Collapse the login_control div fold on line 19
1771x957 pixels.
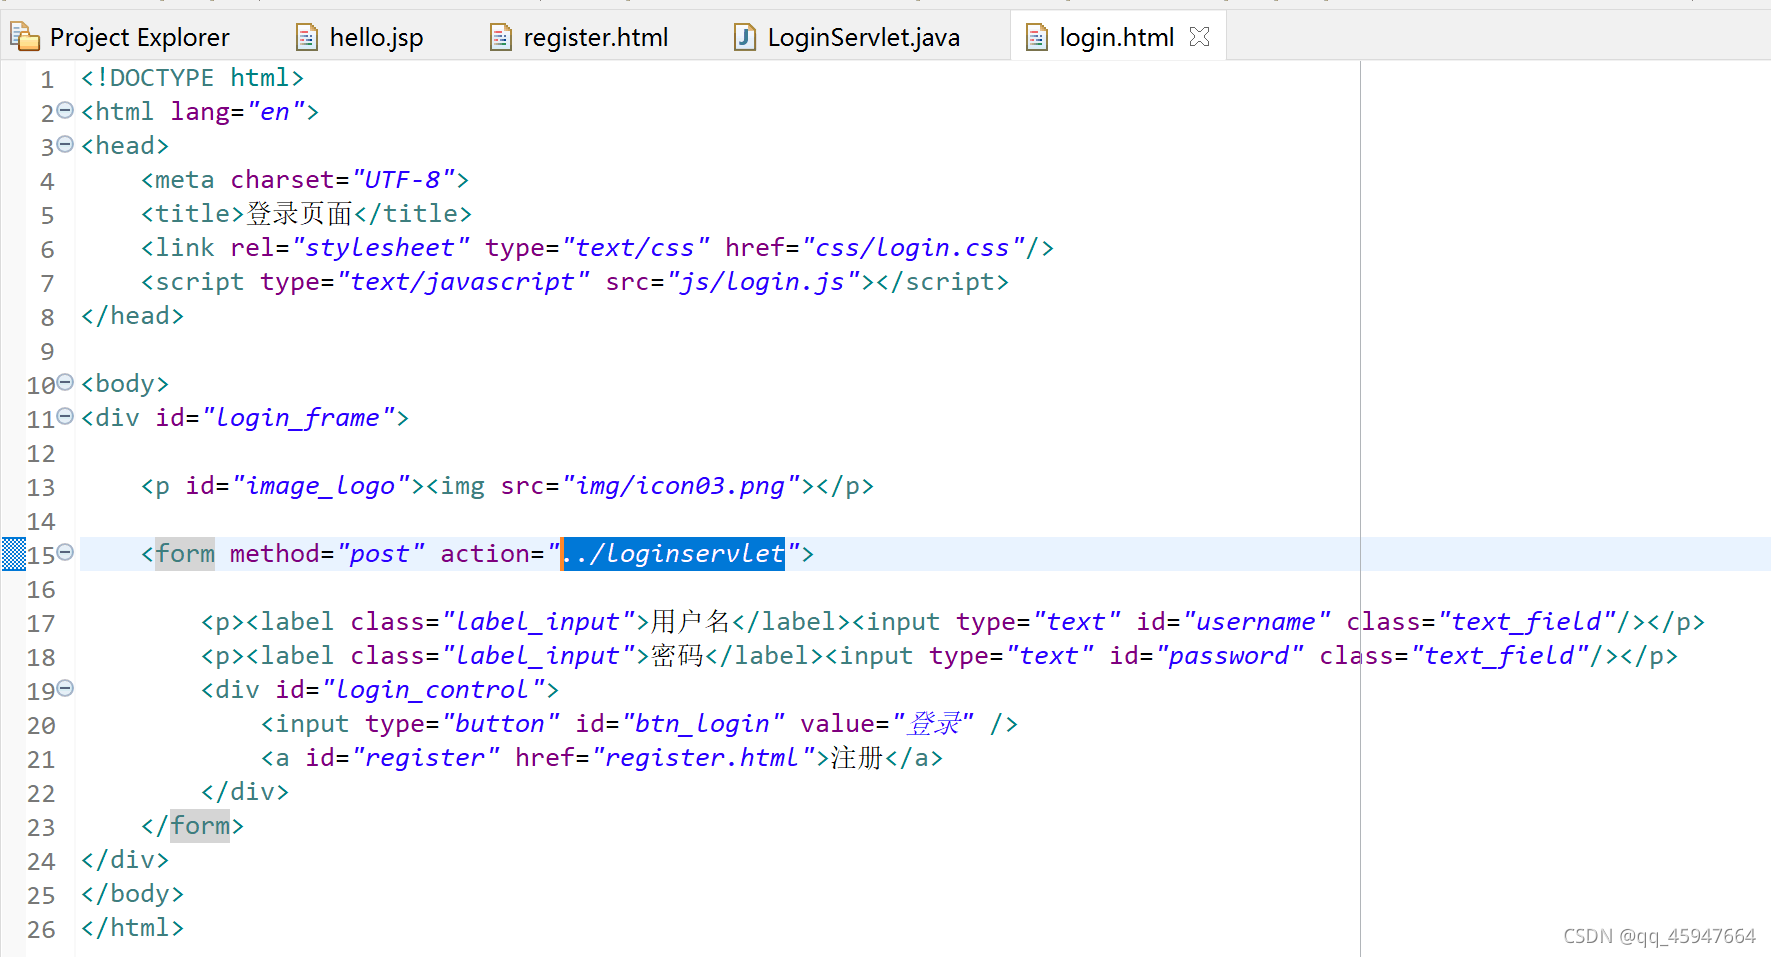point(65,688)
